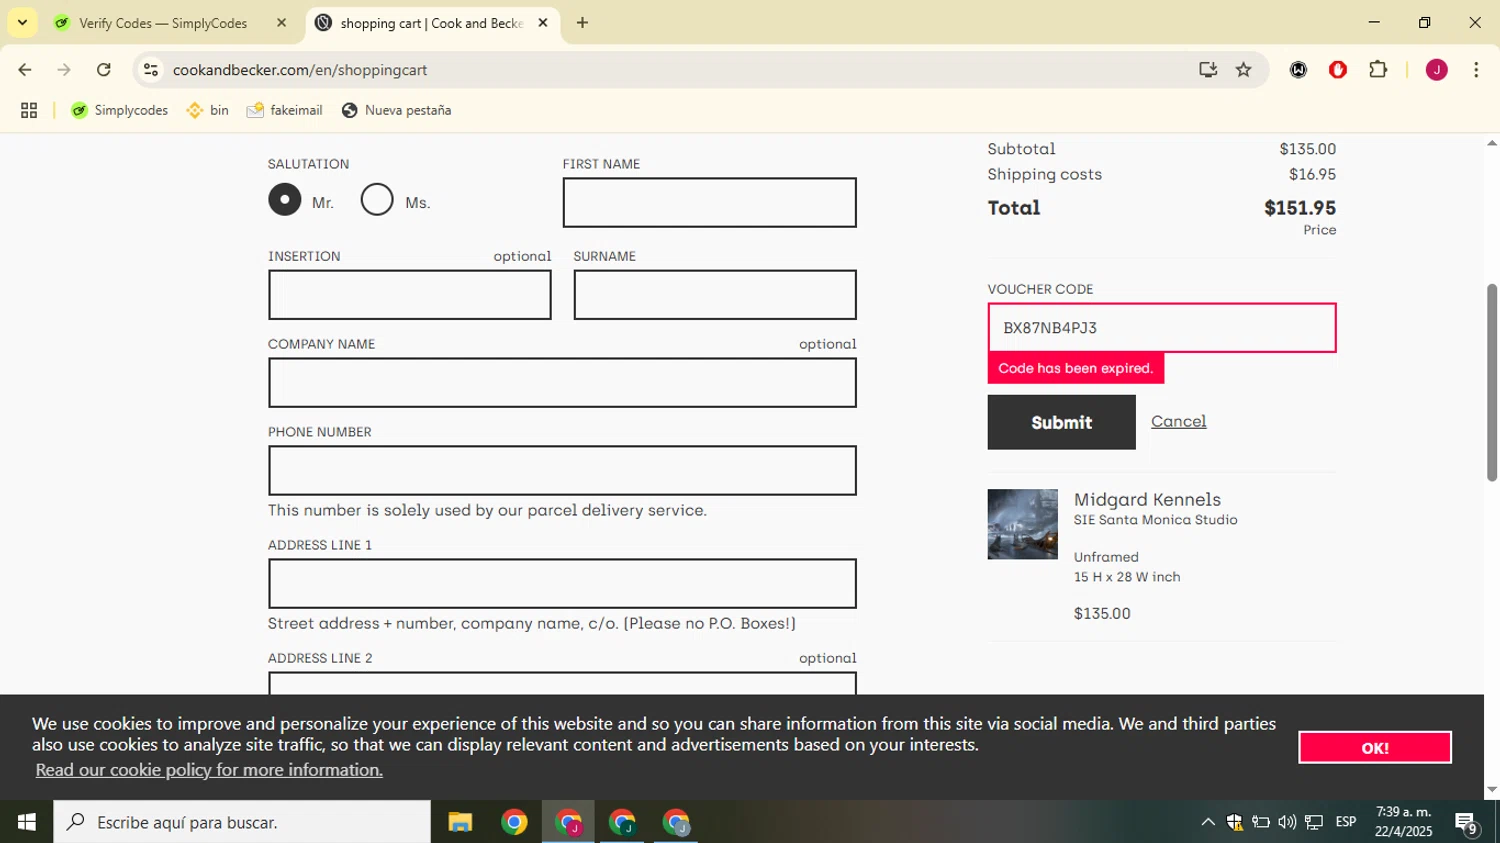Select the shopping cart Cook and Becker tab

(x=431, y=23)
